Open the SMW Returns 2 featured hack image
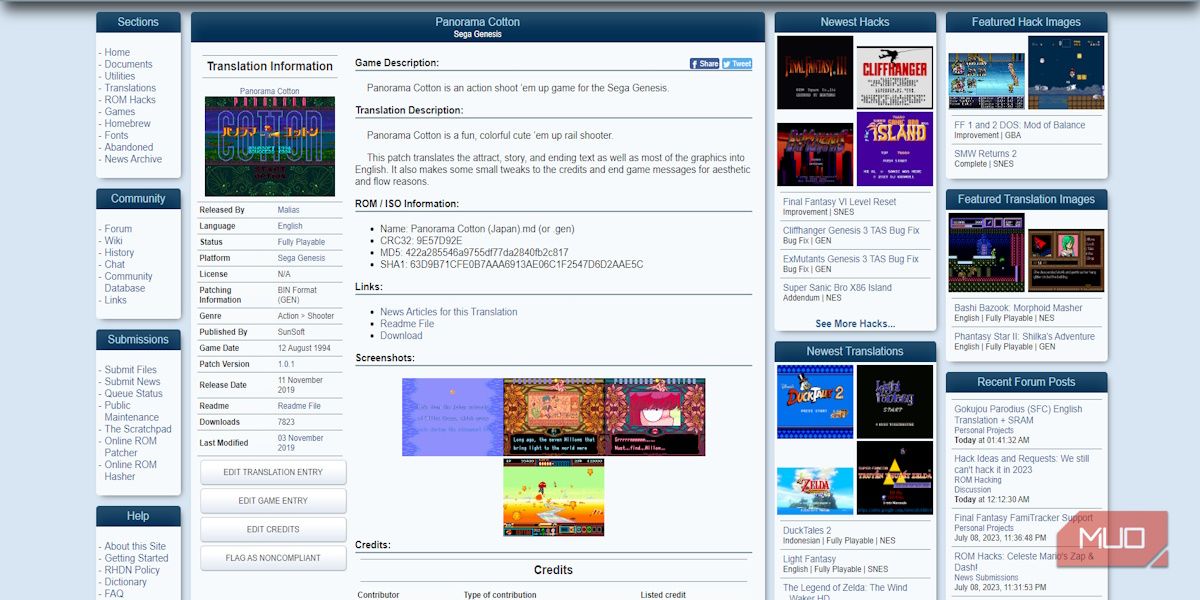The height and width of the screenshot is (600, 1200). [1066, 73]
